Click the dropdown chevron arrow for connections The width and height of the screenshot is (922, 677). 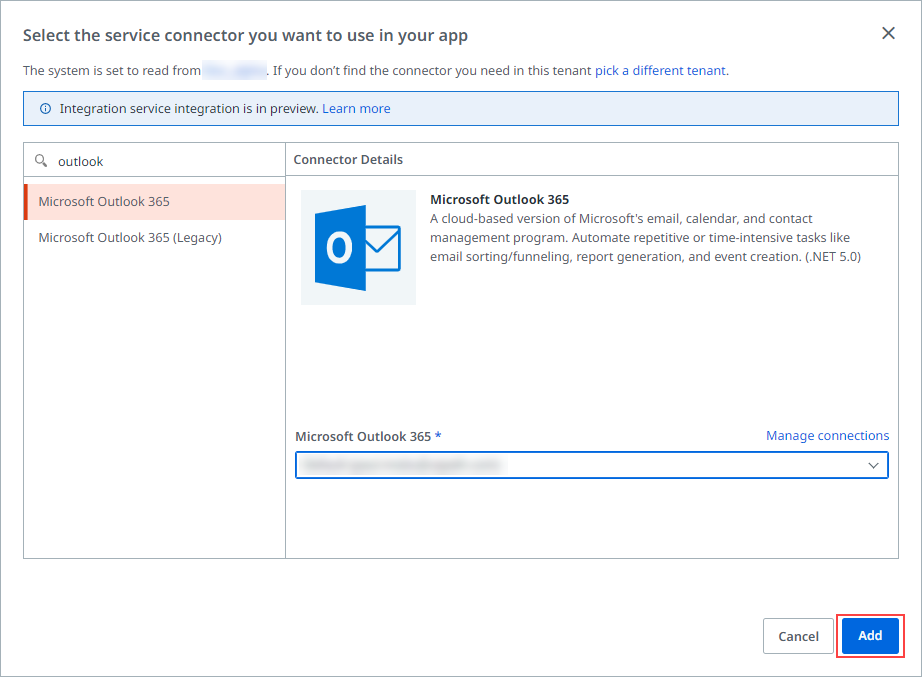click(x=873, y=465)
